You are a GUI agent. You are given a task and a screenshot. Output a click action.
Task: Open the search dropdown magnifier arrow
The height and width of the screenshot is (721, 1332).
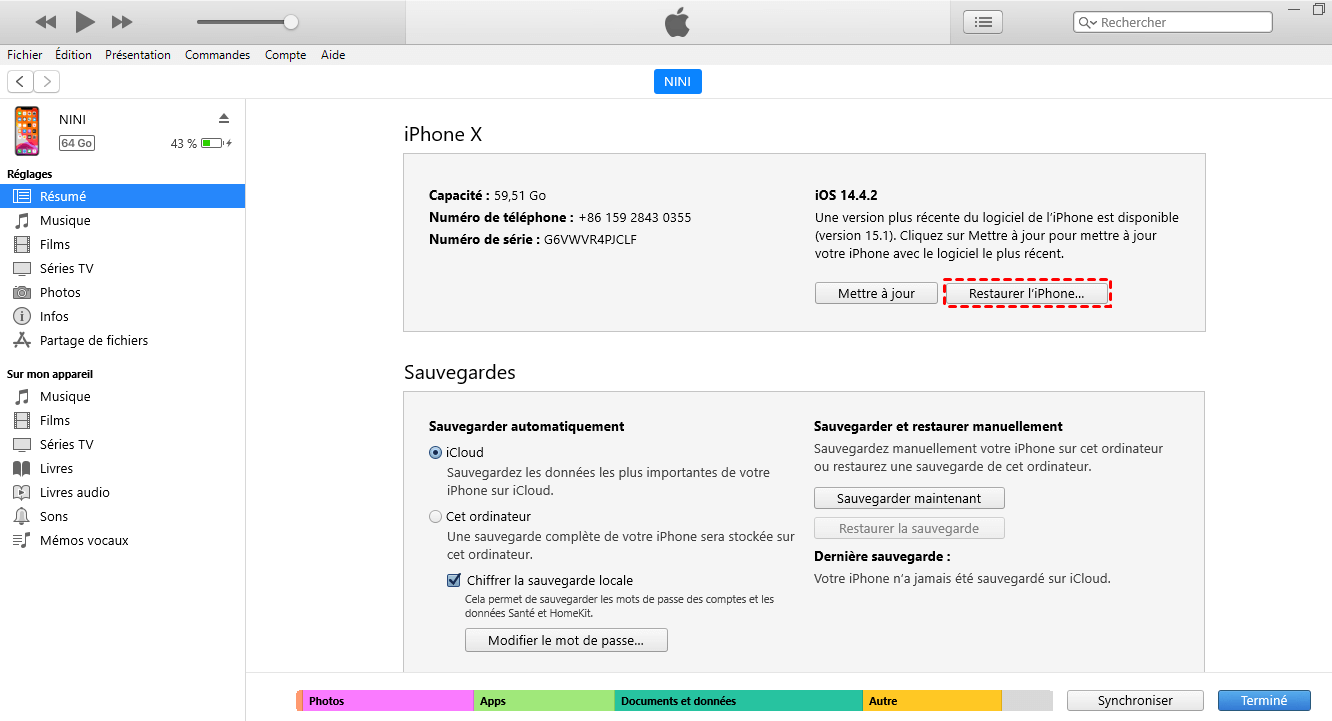pos(1087,22)
